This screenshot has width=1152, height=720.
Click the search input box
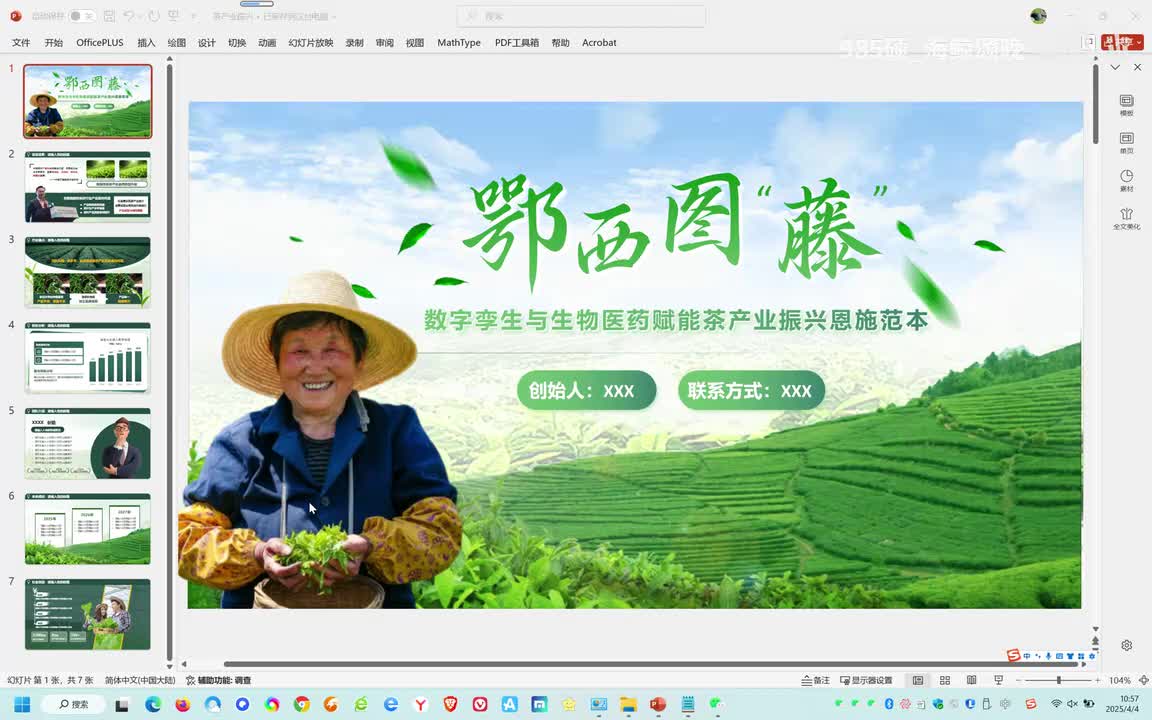tap(580, 15)
